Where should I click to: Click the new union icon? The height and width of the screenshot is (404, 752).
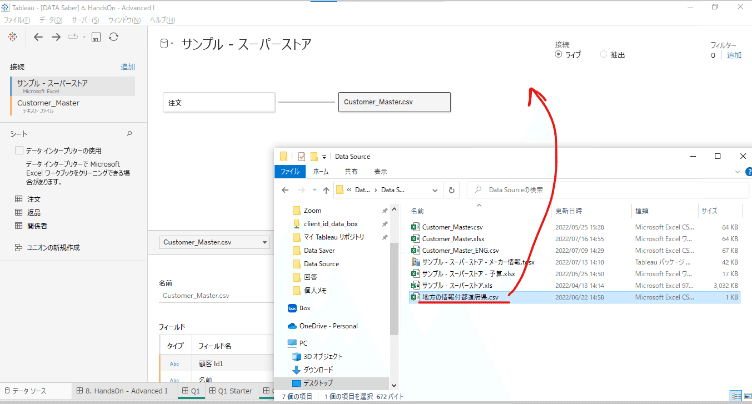19,248
